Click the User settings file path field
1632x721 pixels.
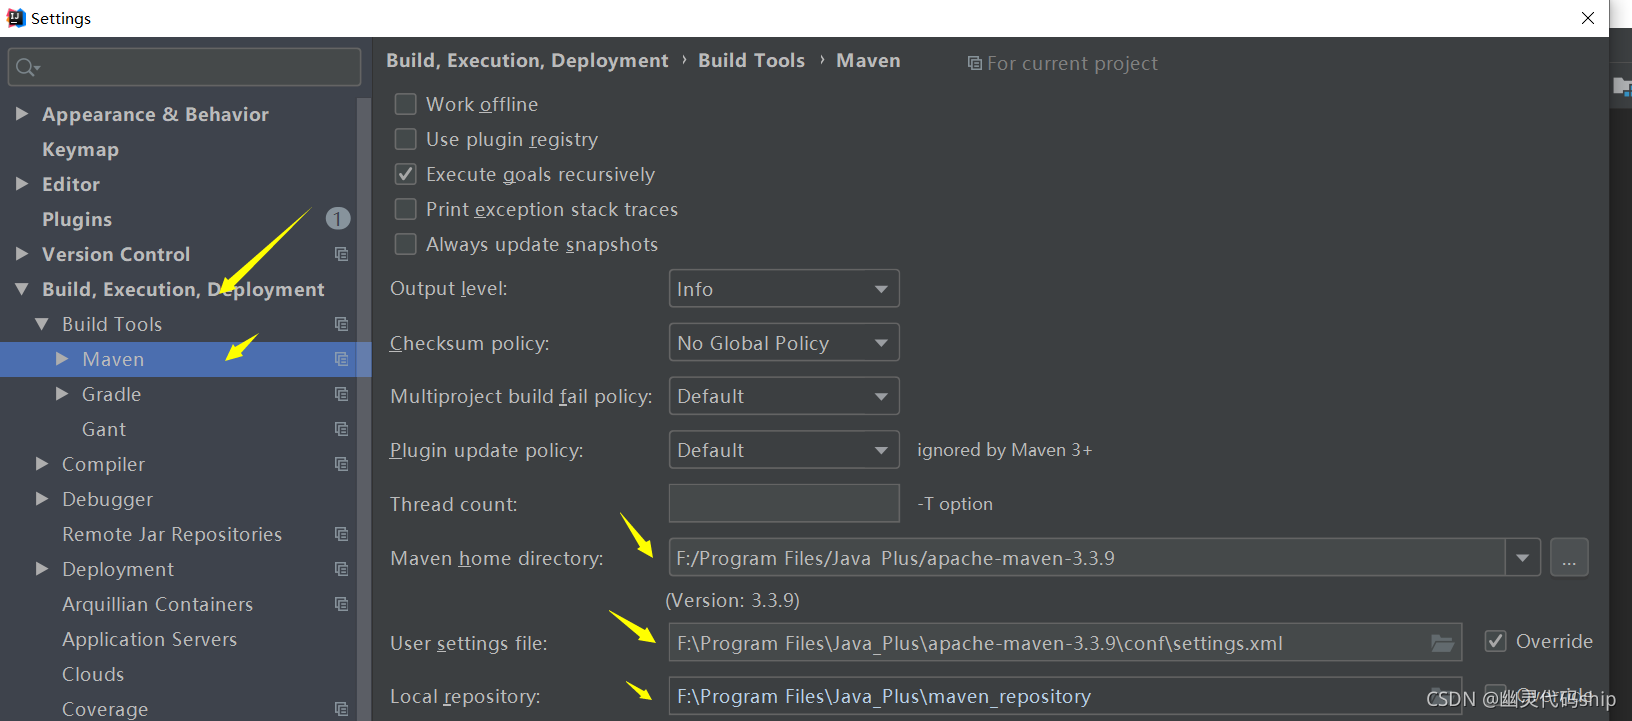[1065, 642]
